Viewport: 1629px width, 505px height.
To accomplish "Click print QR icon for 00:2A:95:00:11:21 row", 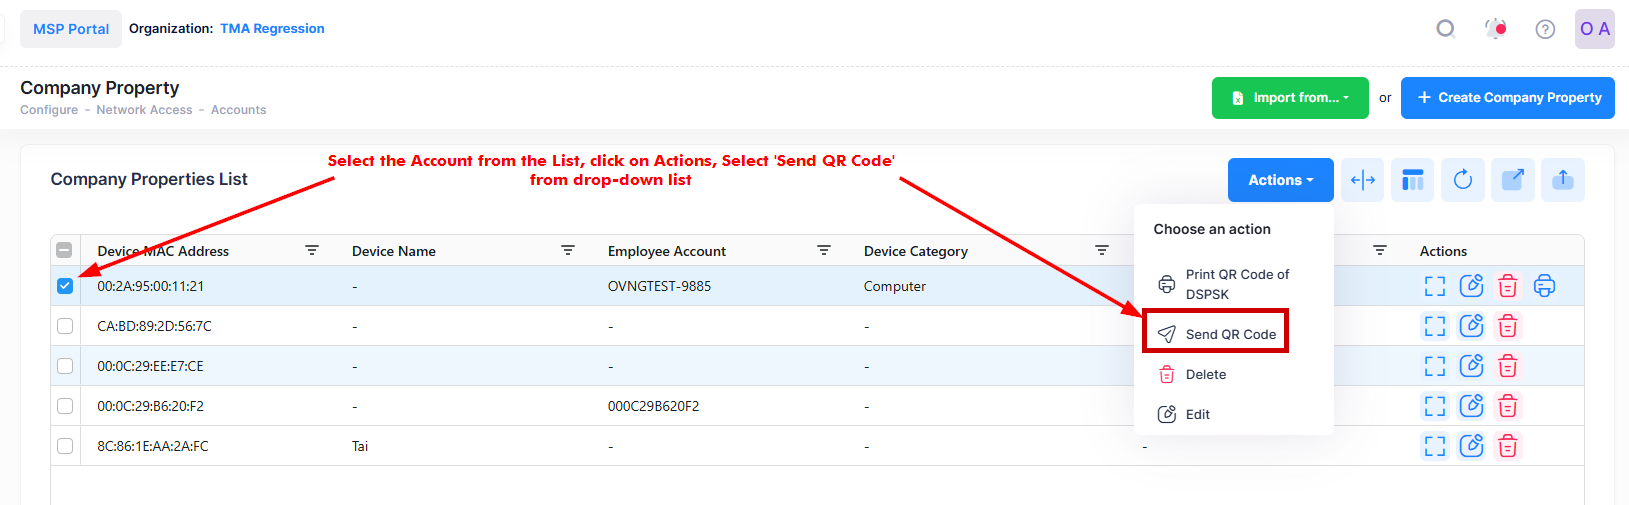I will [1544, 286].
